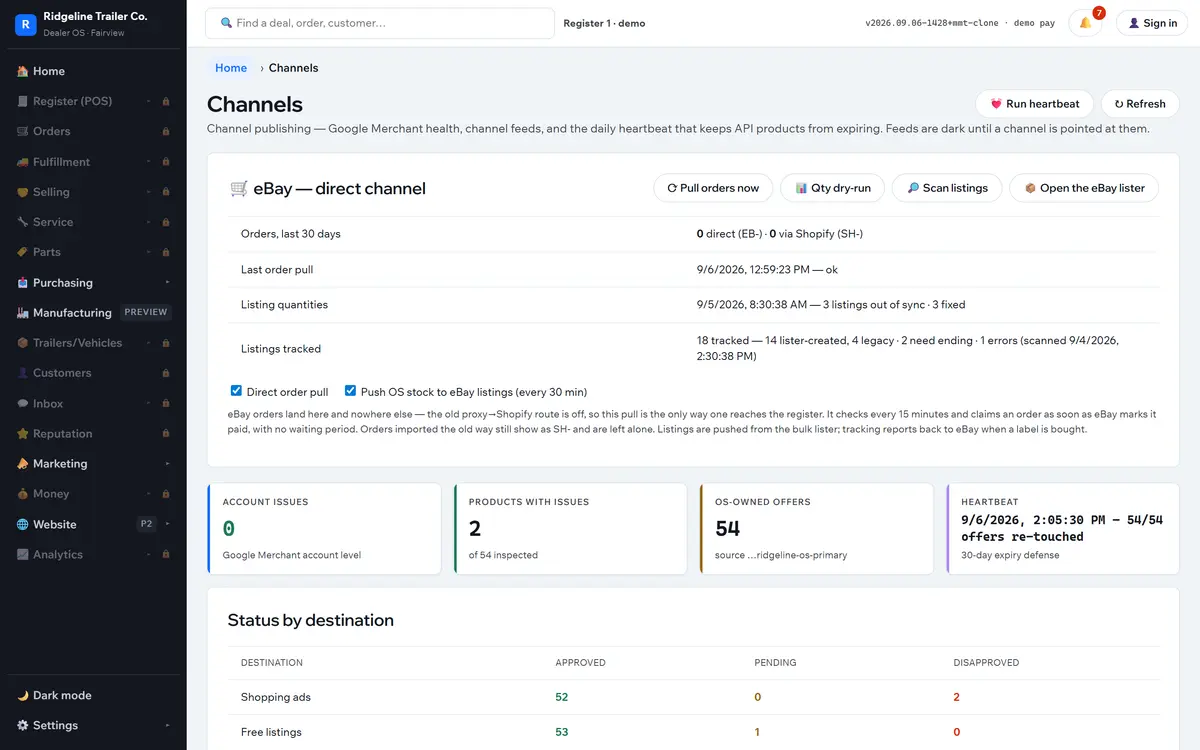
Task: Click the Register (POS) sidebar icon
Action: (x=23, y=101)
